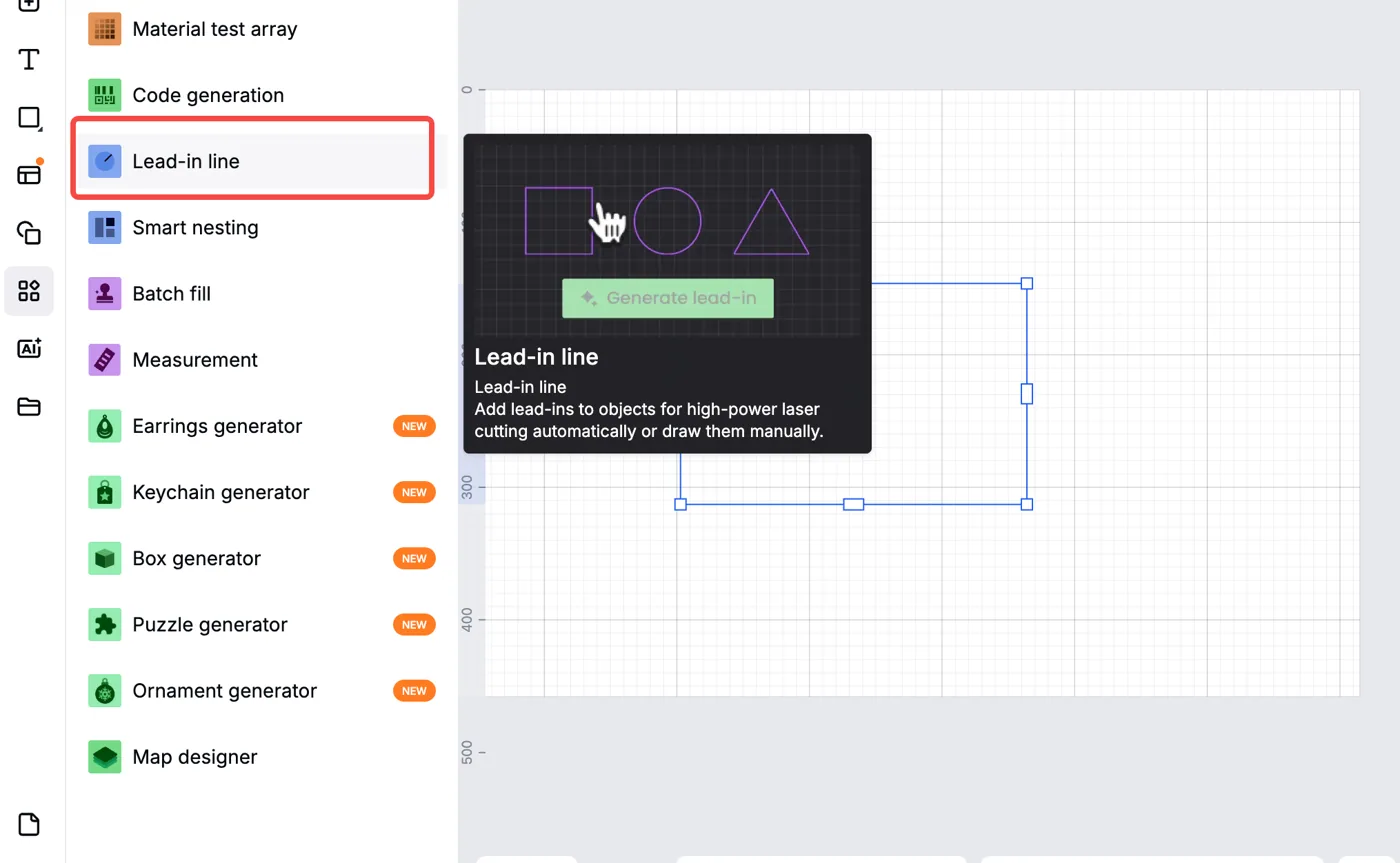1400x863 pixels.
Task: Open the AI tools sidebar icon
Action: 29,349
